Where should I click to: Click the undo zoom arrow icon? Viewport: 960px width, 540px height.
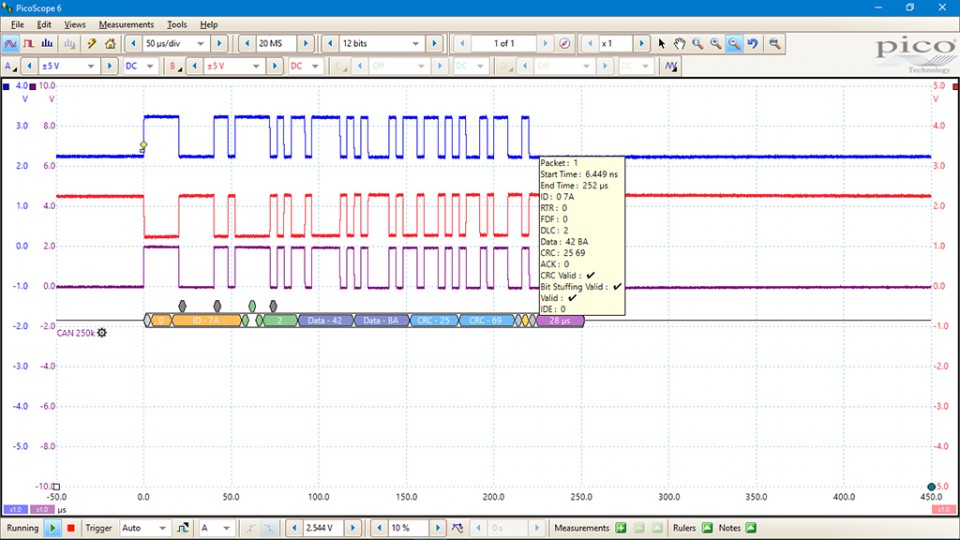point(752,44)
